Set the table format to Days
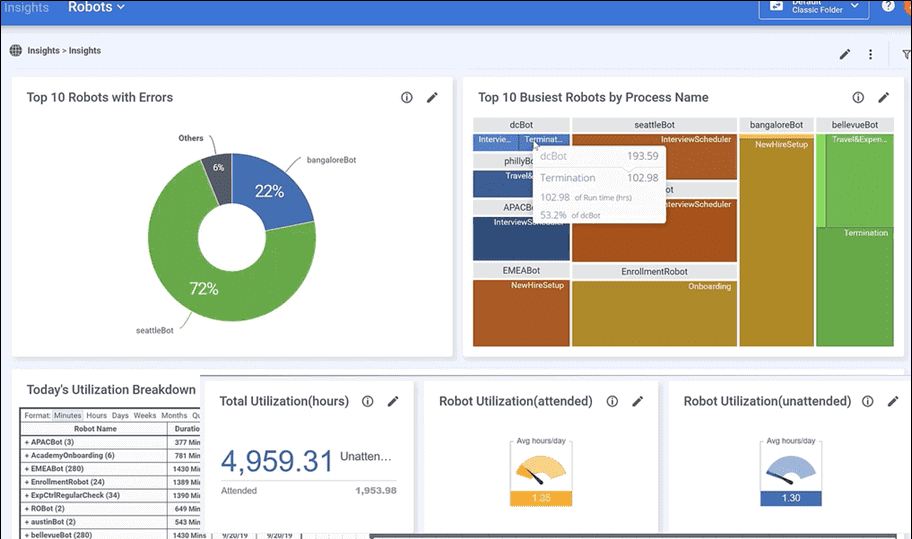 pos(120,415)
